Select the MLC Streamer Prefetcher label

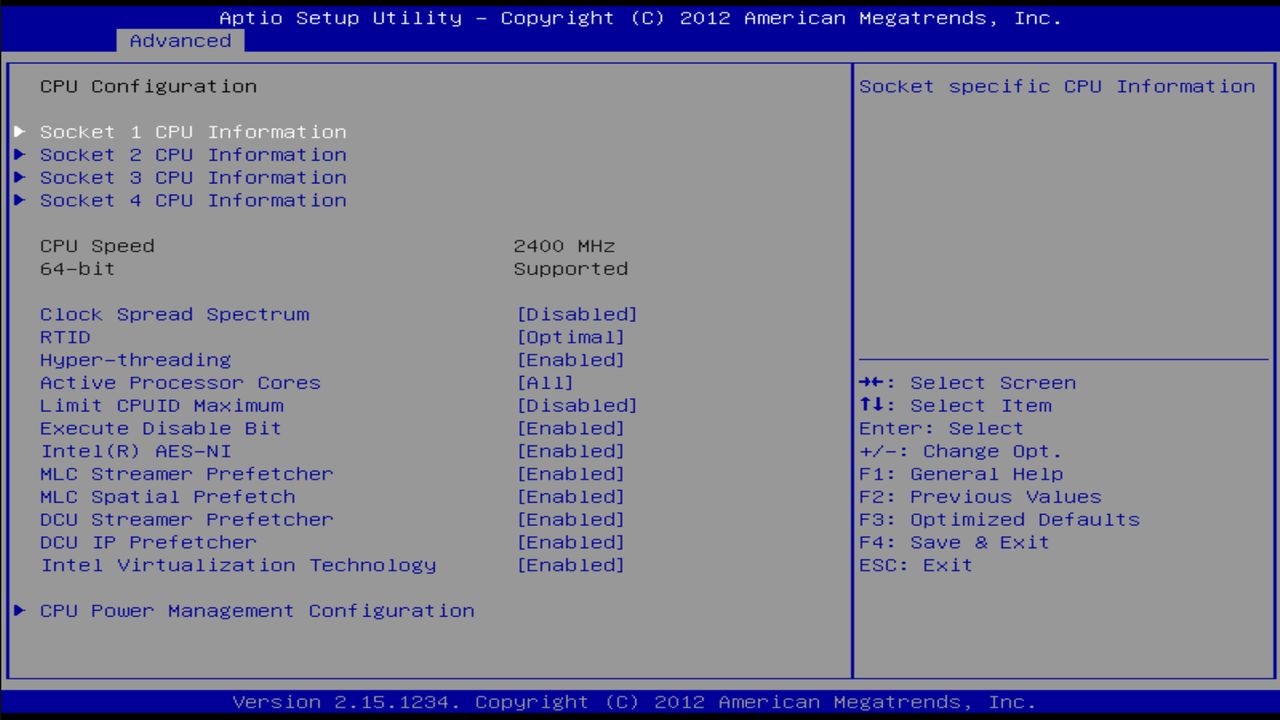tap(187, 474)
